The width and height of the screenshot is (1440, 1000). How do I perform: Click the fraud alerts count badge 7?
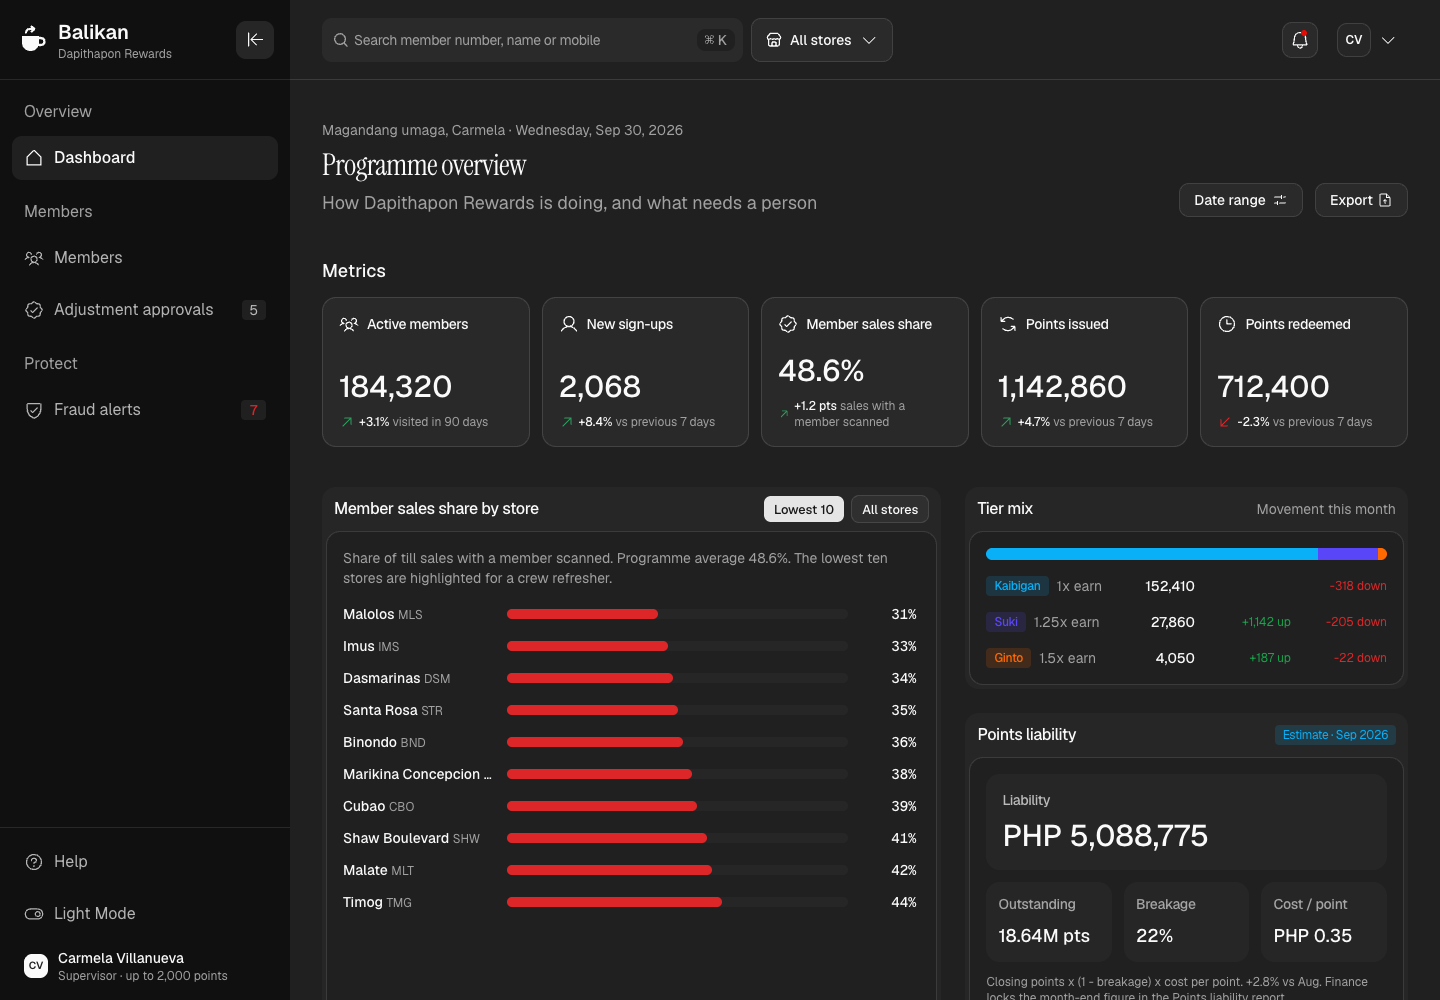point(253,410)
